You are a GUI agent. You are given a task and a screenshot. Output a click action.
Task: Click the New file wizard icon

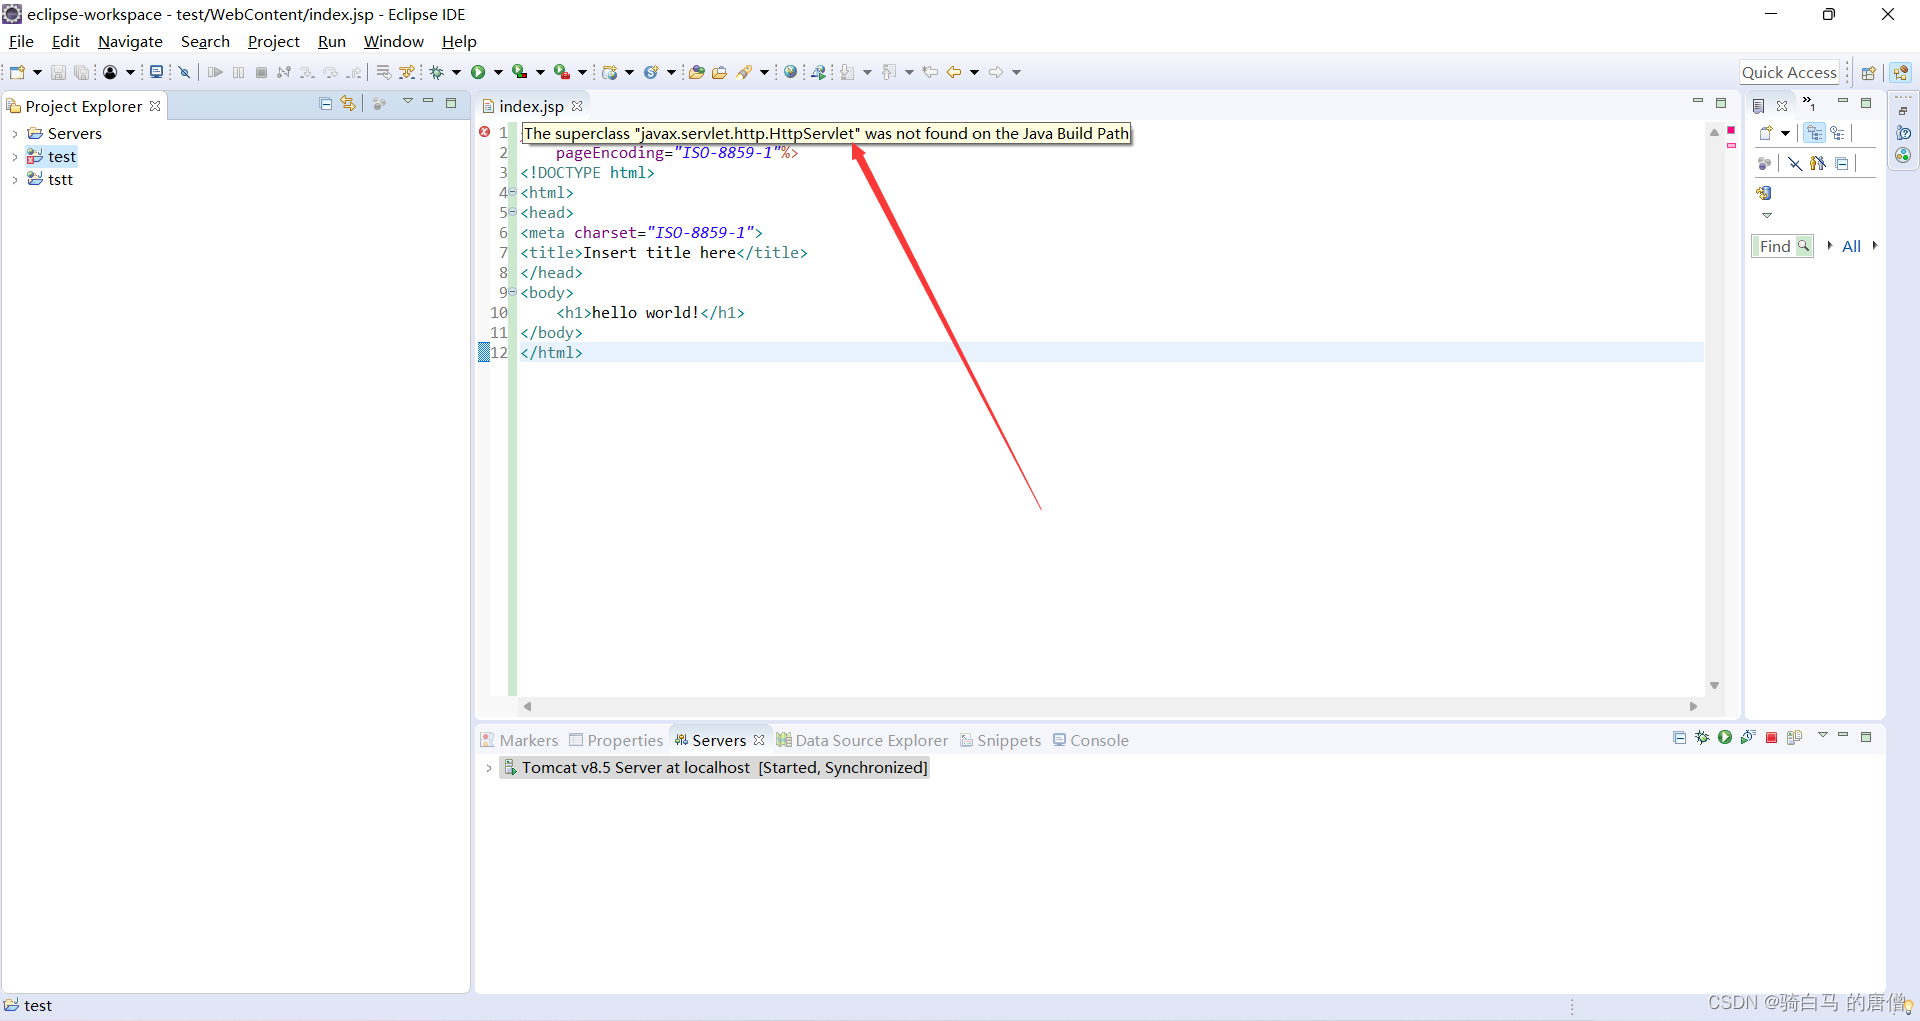(17, 72)
